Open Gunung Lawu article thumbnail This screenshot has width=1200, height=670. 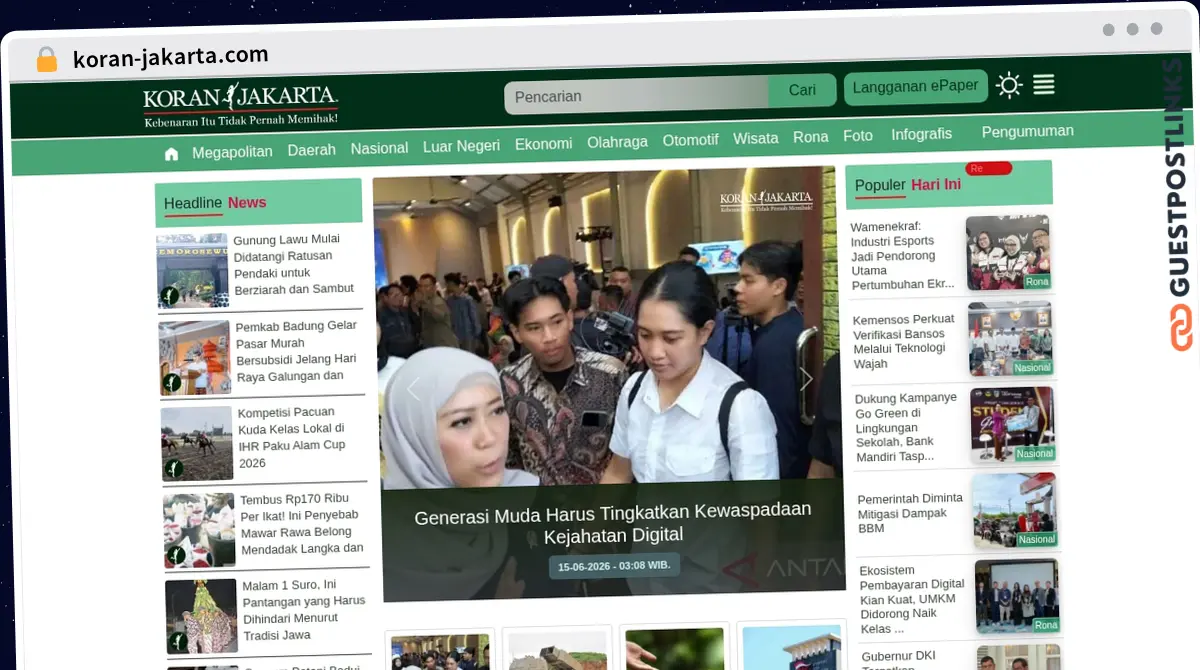coord(192,270)
